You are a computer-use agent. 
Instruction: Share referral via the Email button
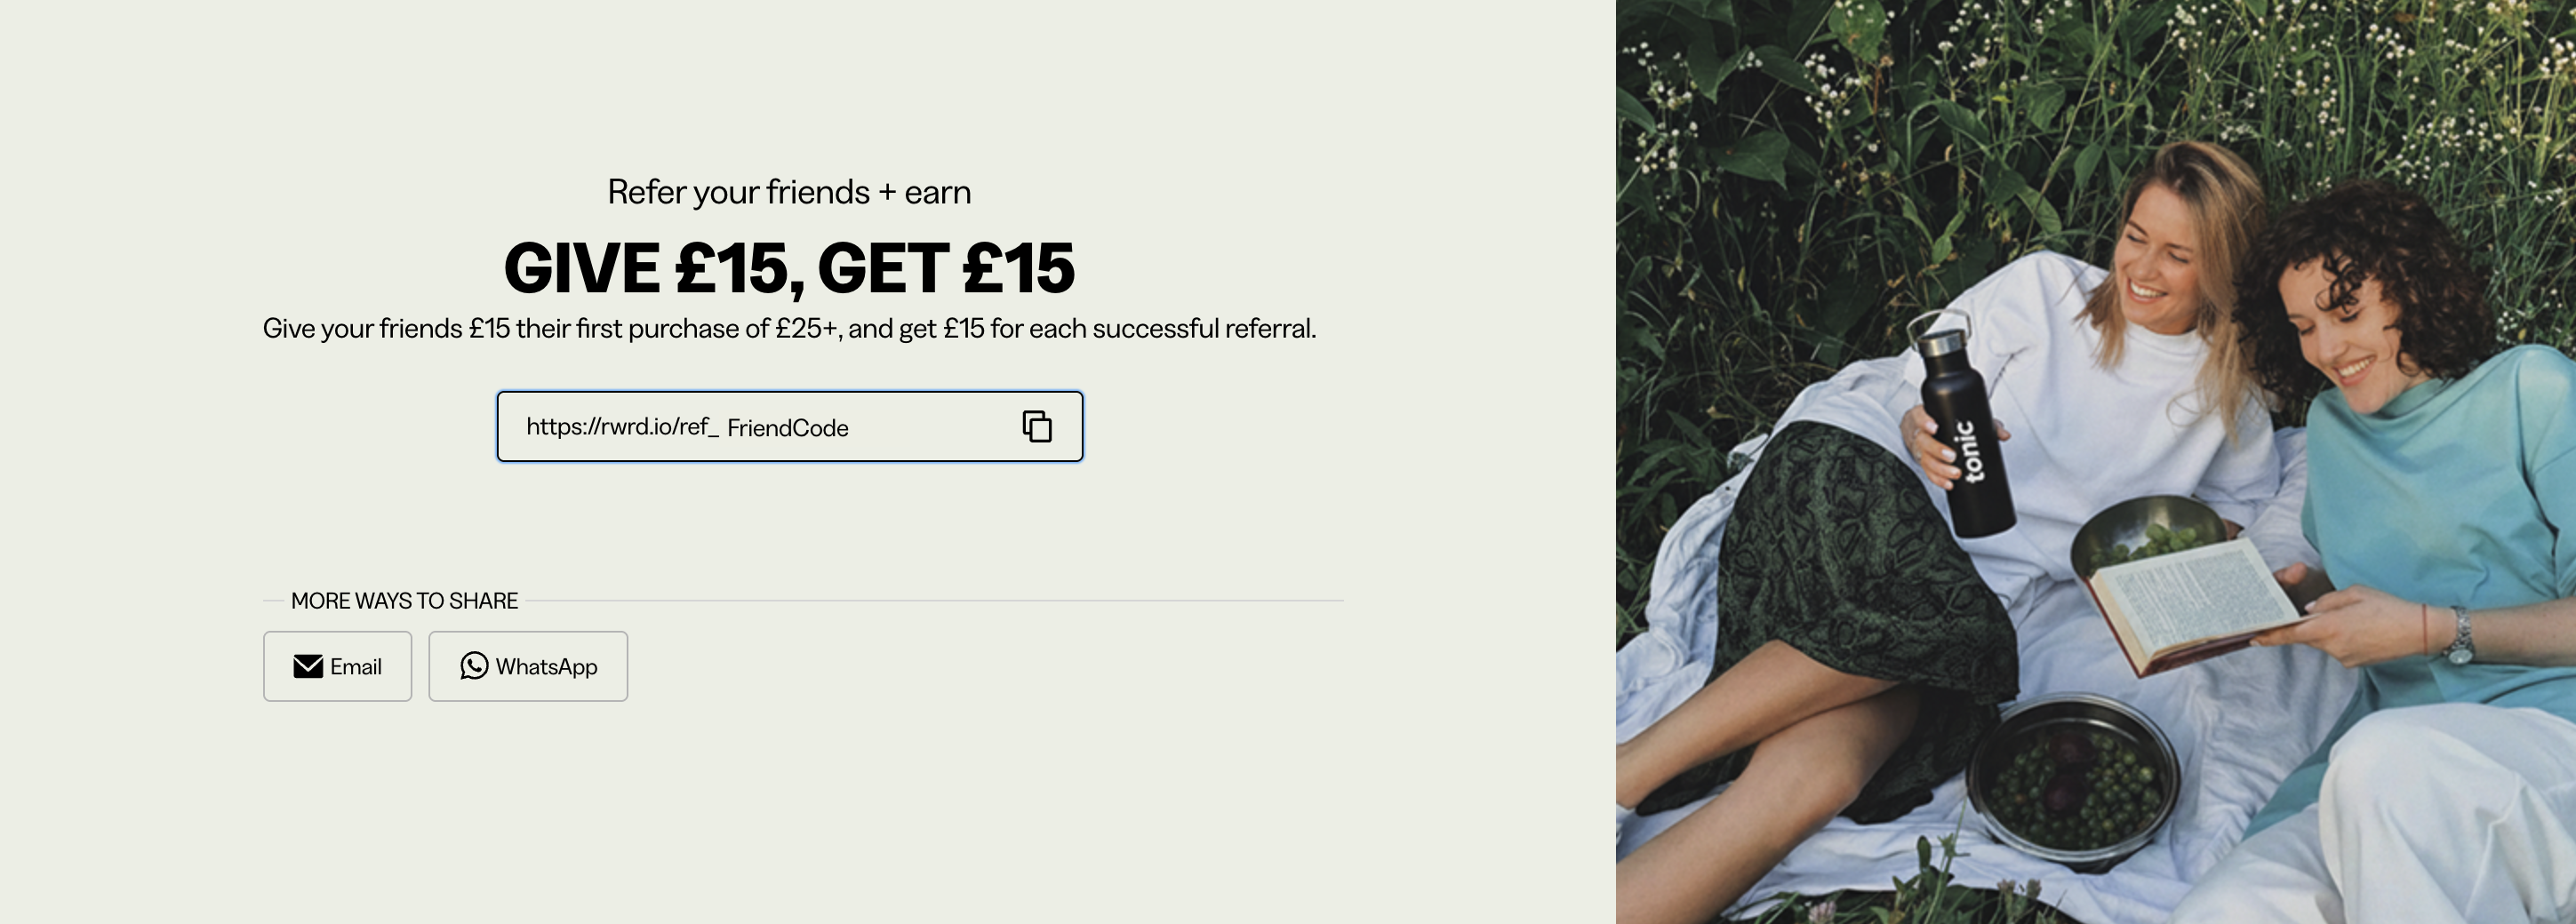click(x=338, y=666)
